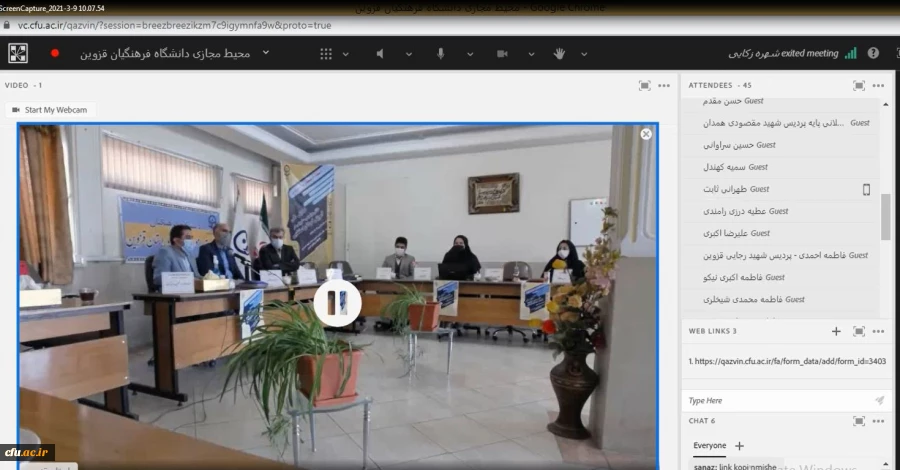This screenshot has width=900, height=470.
Task: Click the red recording indicator dot
Action: (55, 53)
